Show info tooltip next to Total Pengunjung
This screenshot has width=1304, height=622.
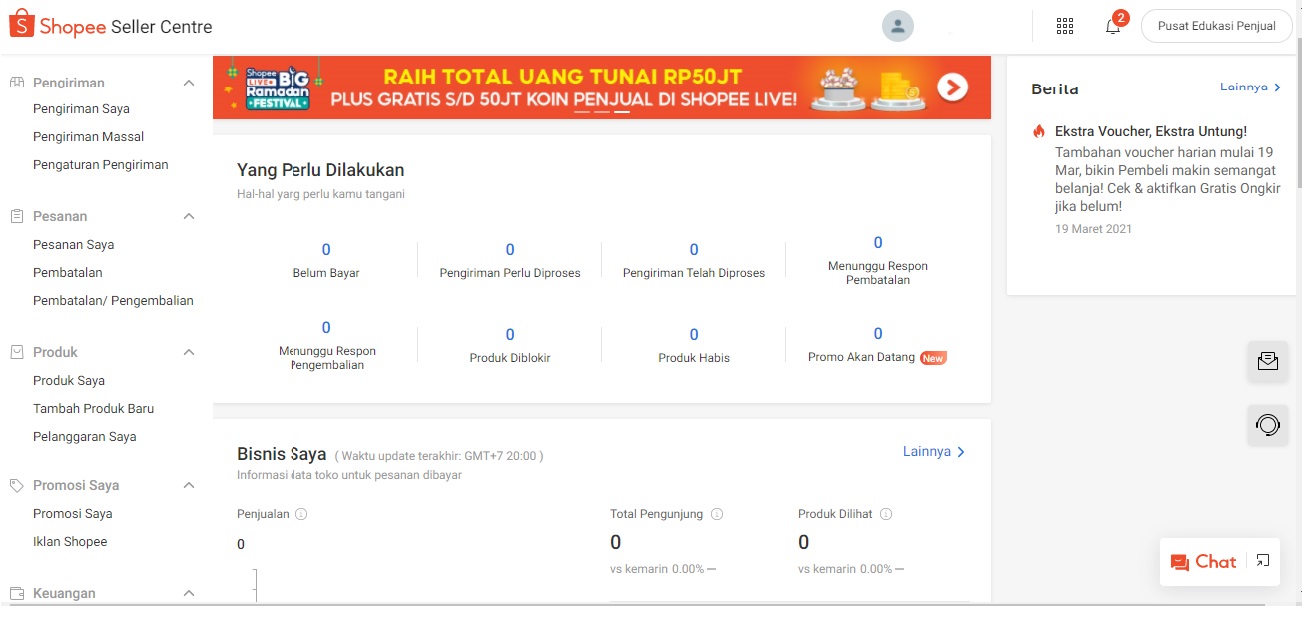(x=717, y=514)
